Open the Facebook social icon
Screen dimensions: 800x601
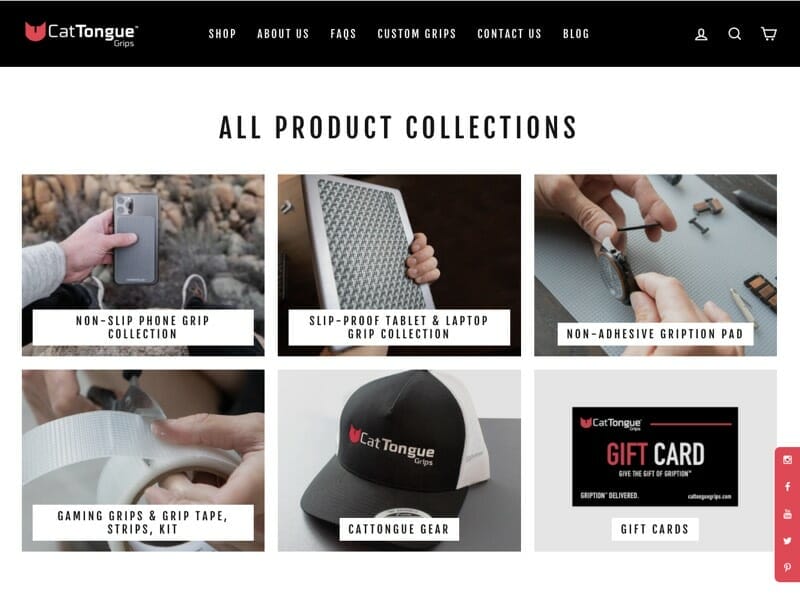click(x=787, y=487)
